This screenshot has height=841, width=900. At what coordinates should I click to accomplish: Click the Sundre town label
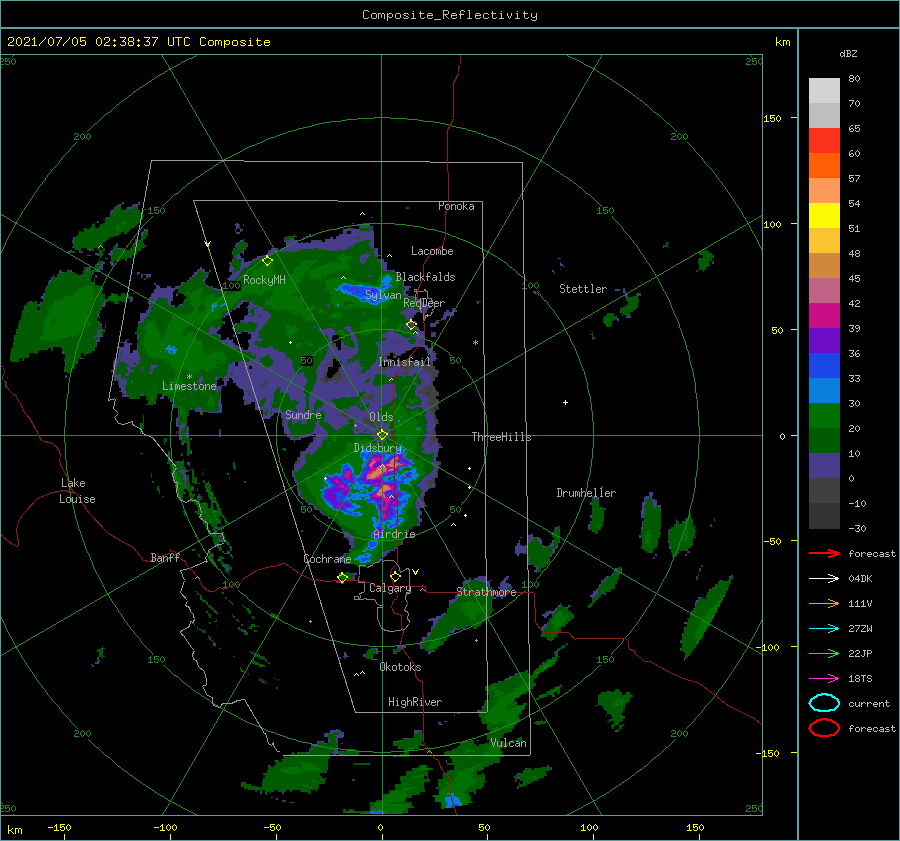[303, 414]
